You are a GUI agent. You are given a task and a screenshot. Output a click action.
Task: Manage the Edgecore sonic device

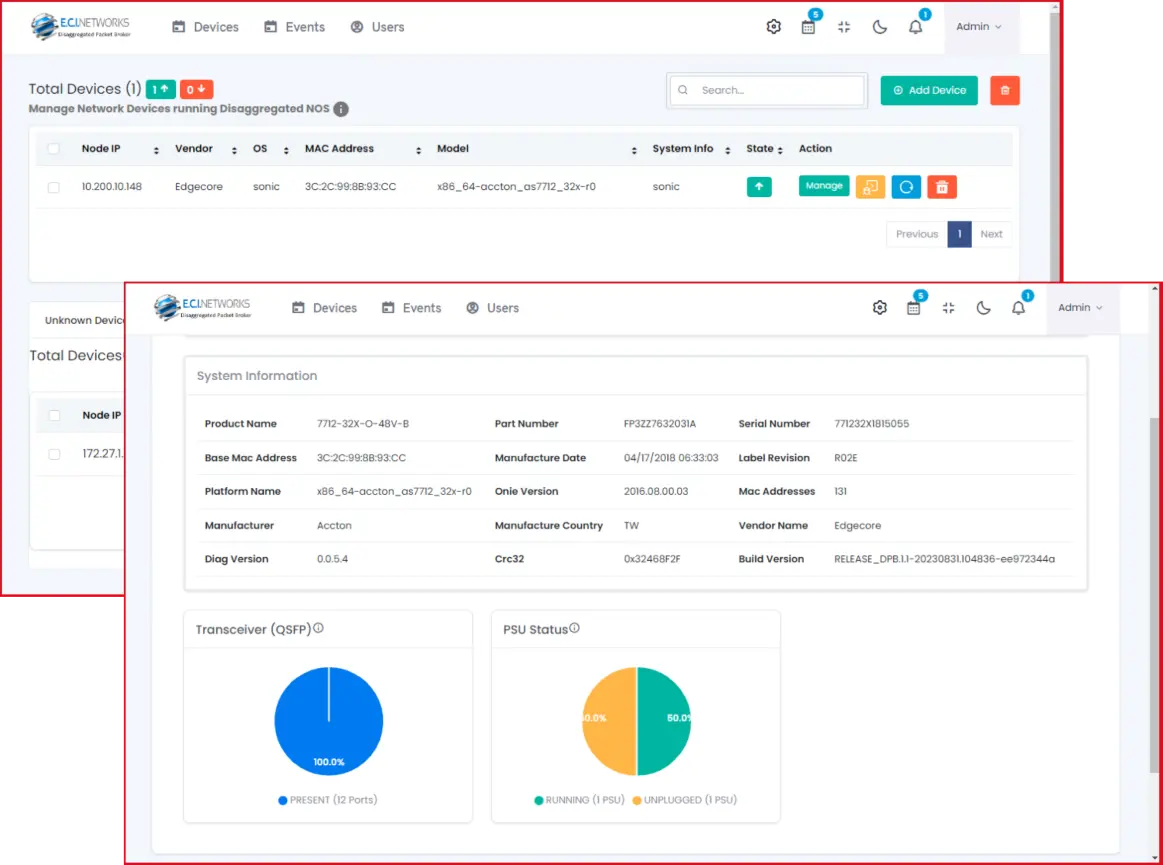823,186
